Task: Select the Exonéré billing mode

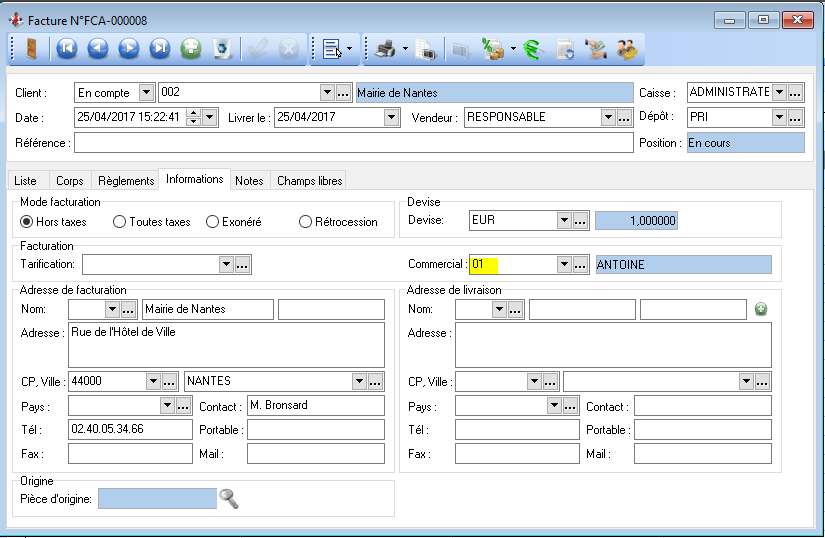Action: coord(212,222)
